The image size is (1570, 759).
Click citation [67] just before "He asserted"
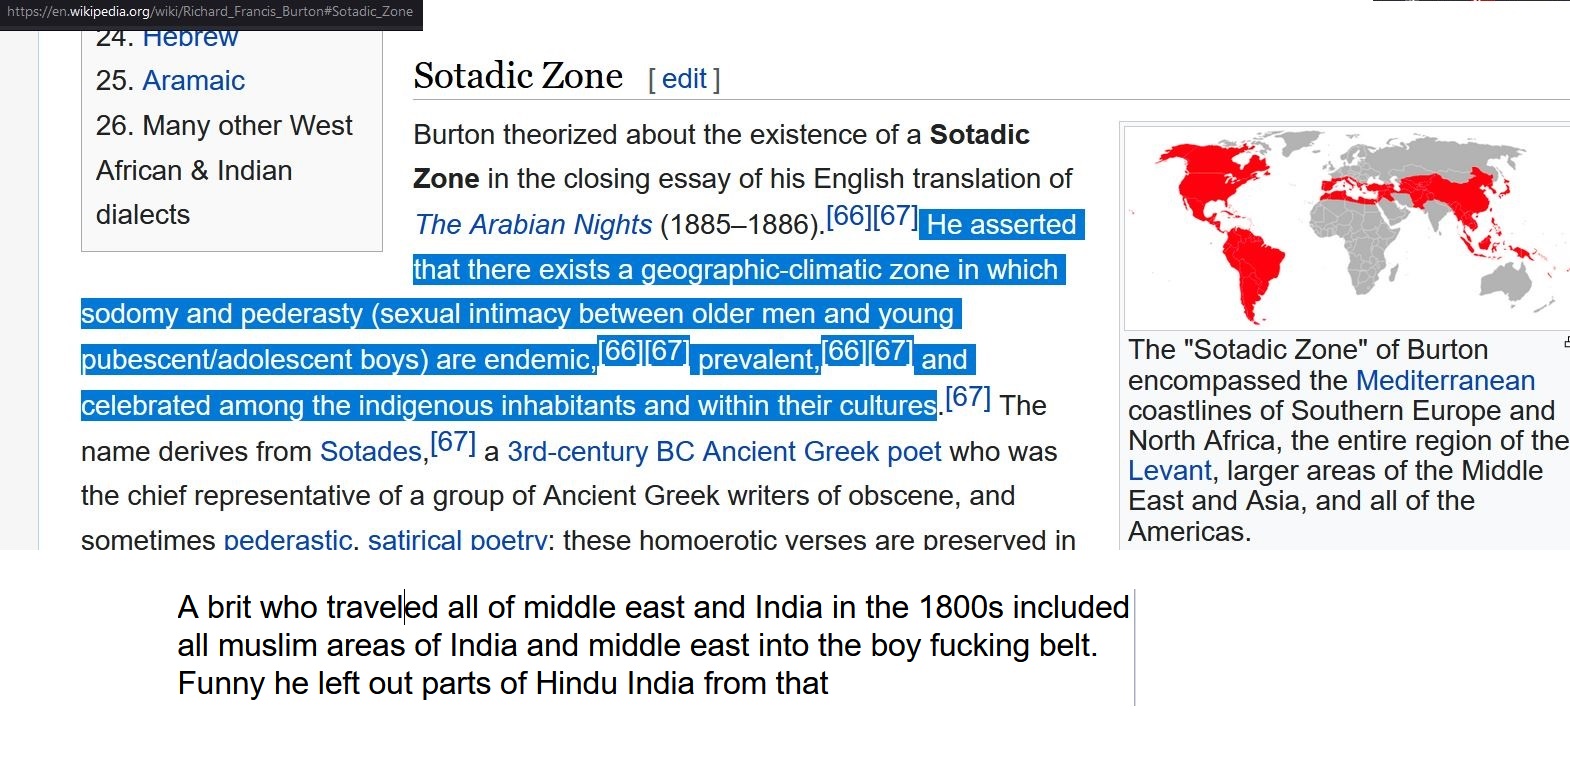(895, 216)
